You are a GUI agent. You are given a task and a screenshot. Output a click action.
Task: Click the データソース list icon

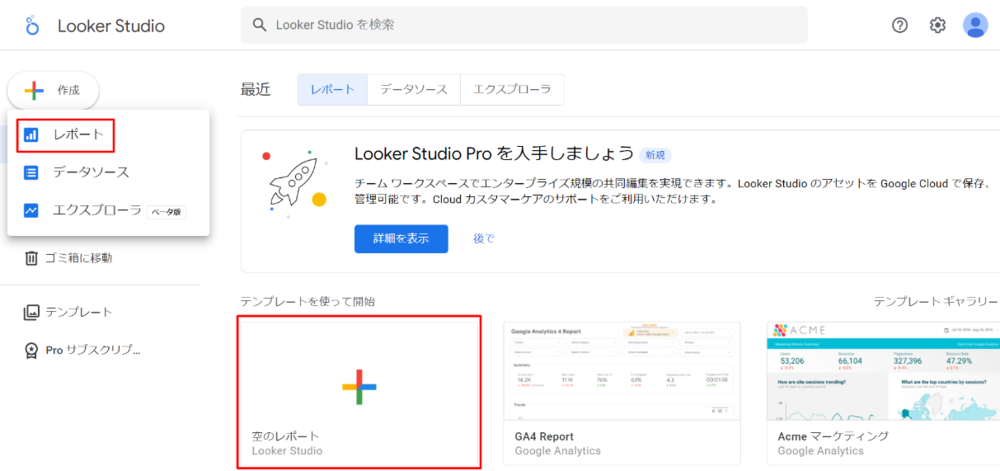31,172
